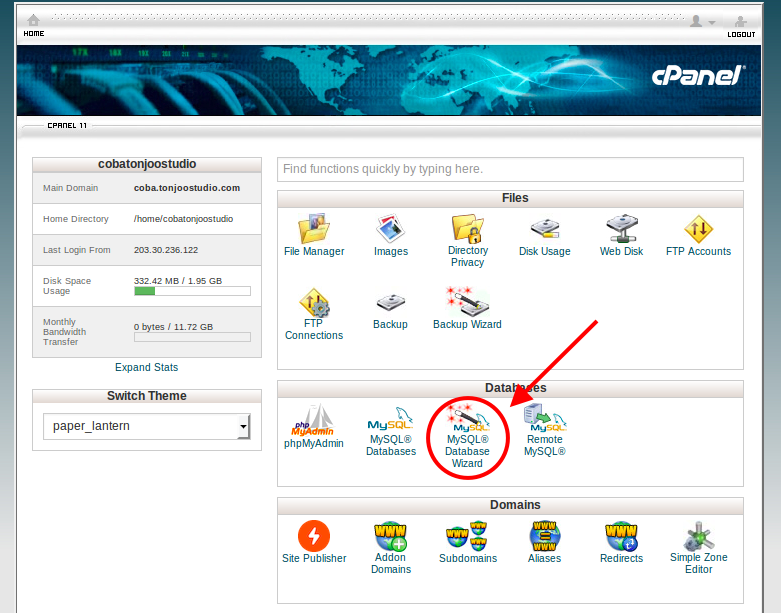Open the Web Disk icon
781x613 pixels.
(x=621, y=235)
